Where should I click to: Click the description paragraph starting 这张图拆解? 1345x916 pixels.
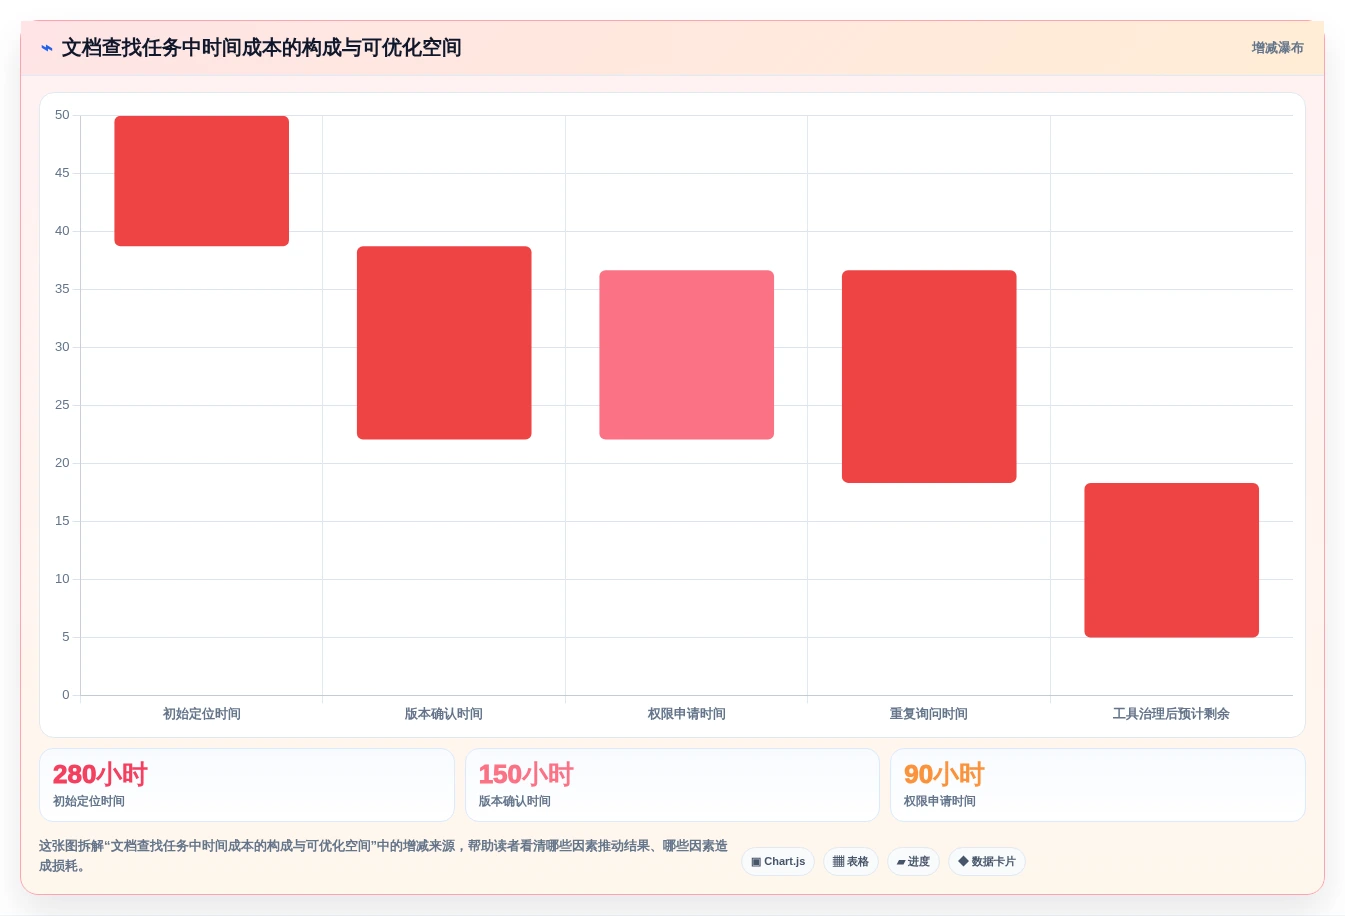pyautogui.click(x=383, y=856)
